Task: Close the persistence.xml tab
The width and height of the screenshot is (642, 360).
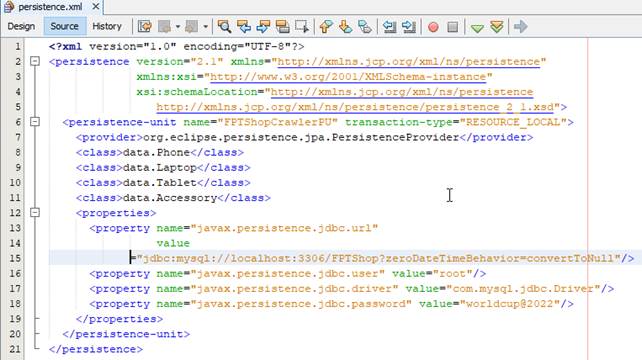Action: click(95, 7)
